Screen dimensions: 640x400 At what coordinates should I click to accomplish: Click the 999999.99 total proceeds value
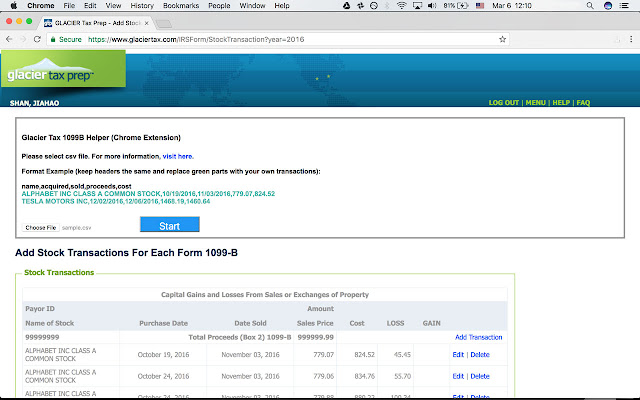pos(316,337)
